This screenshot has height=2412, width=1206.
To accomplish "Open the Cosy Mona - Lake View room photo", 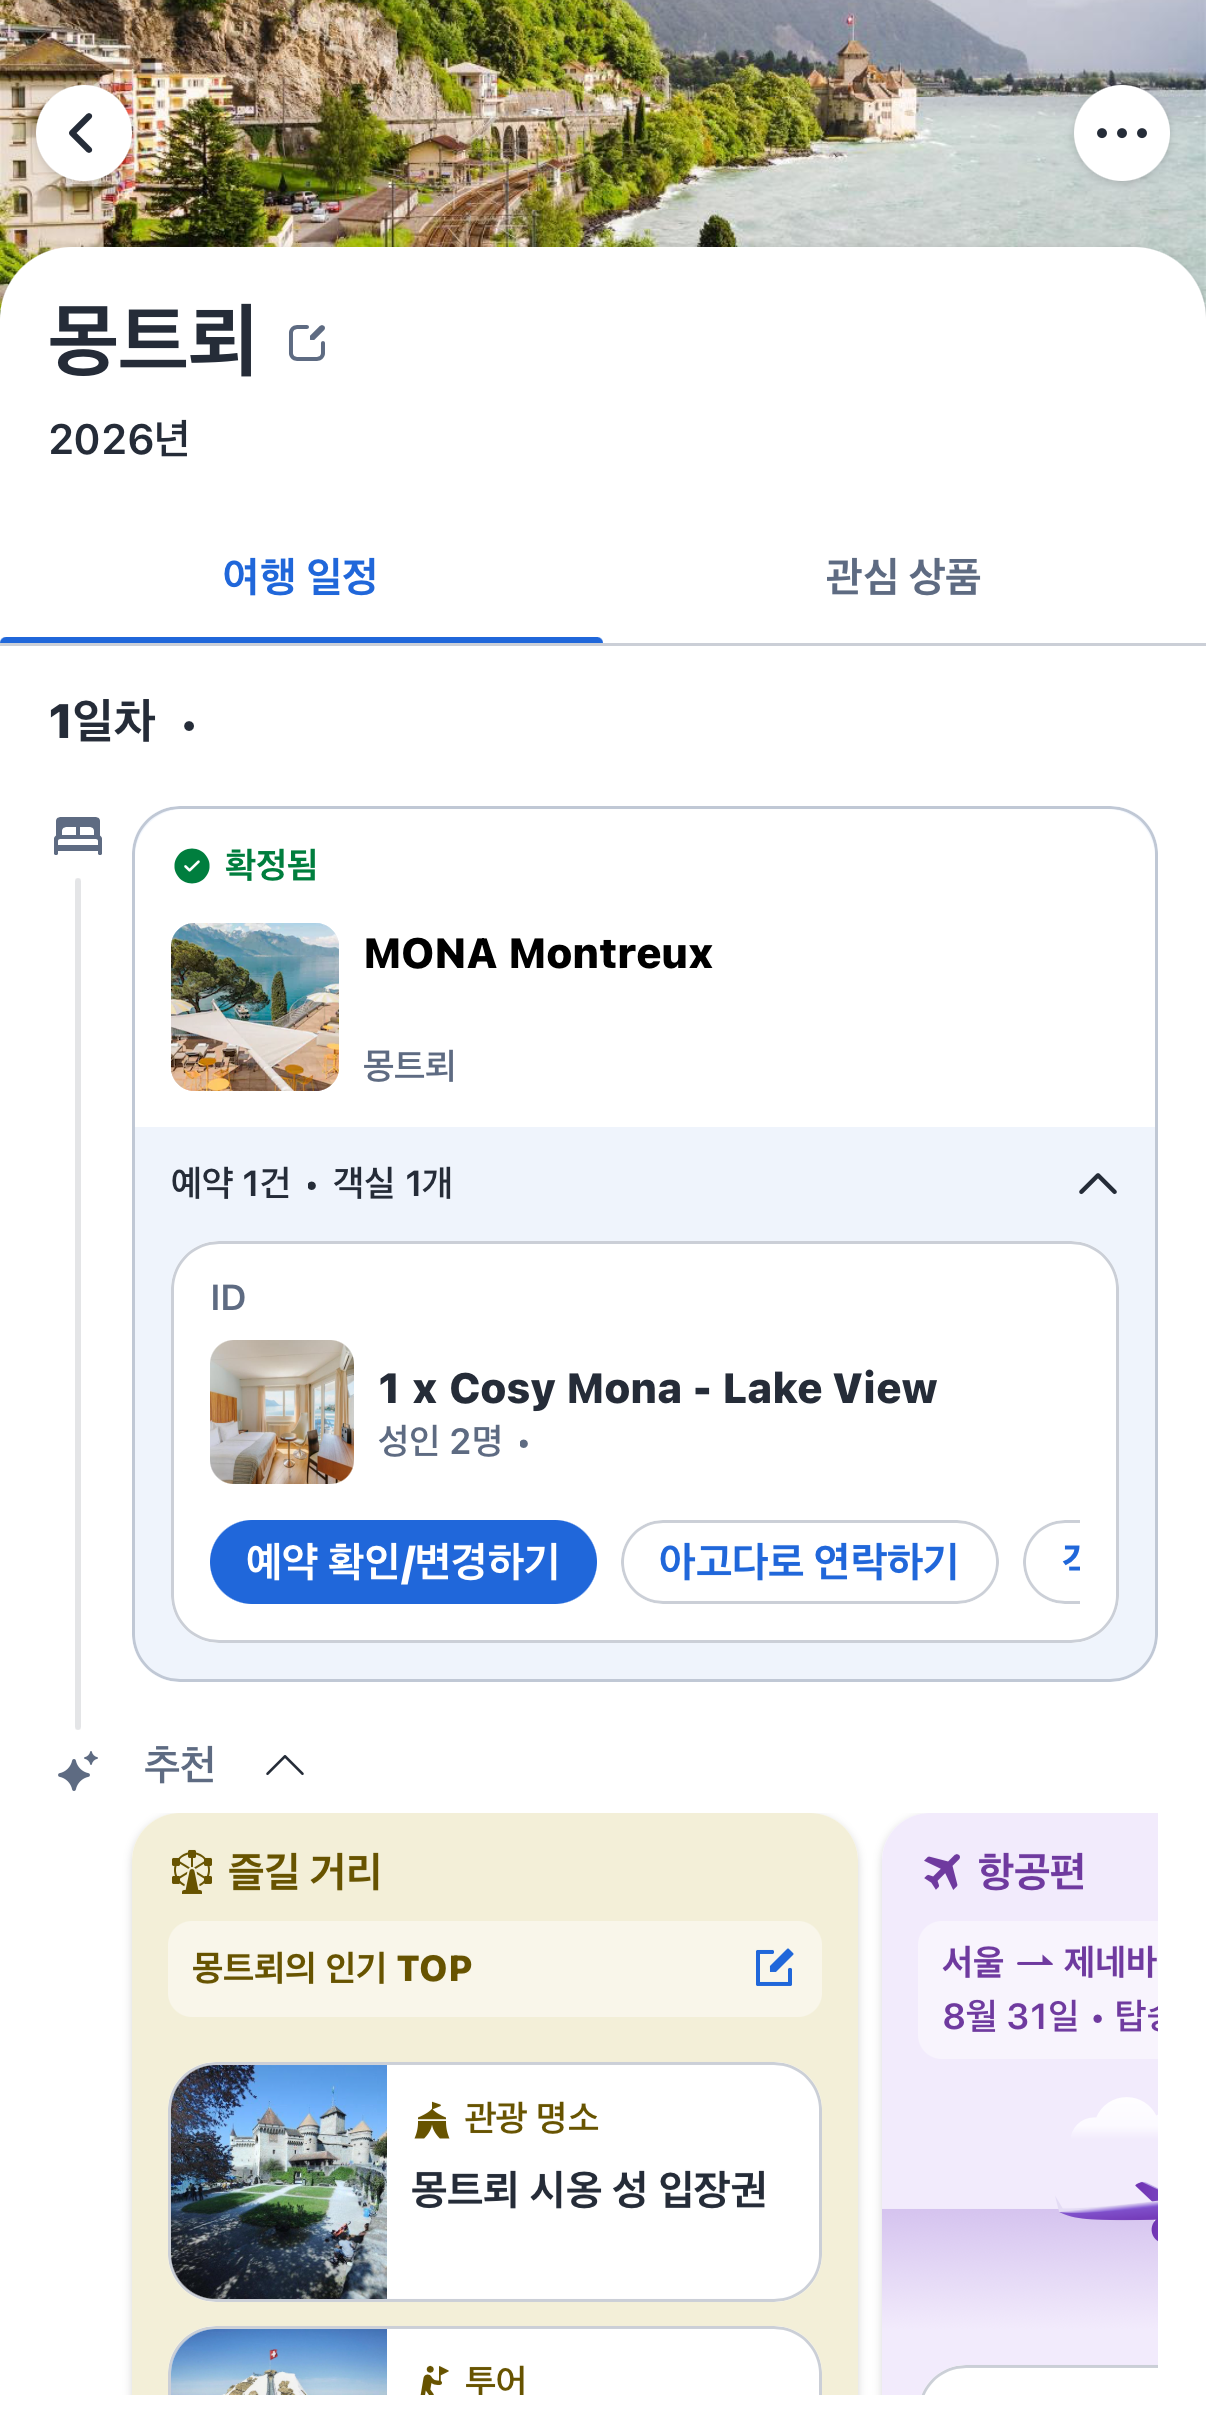I will coord(282,1411).
